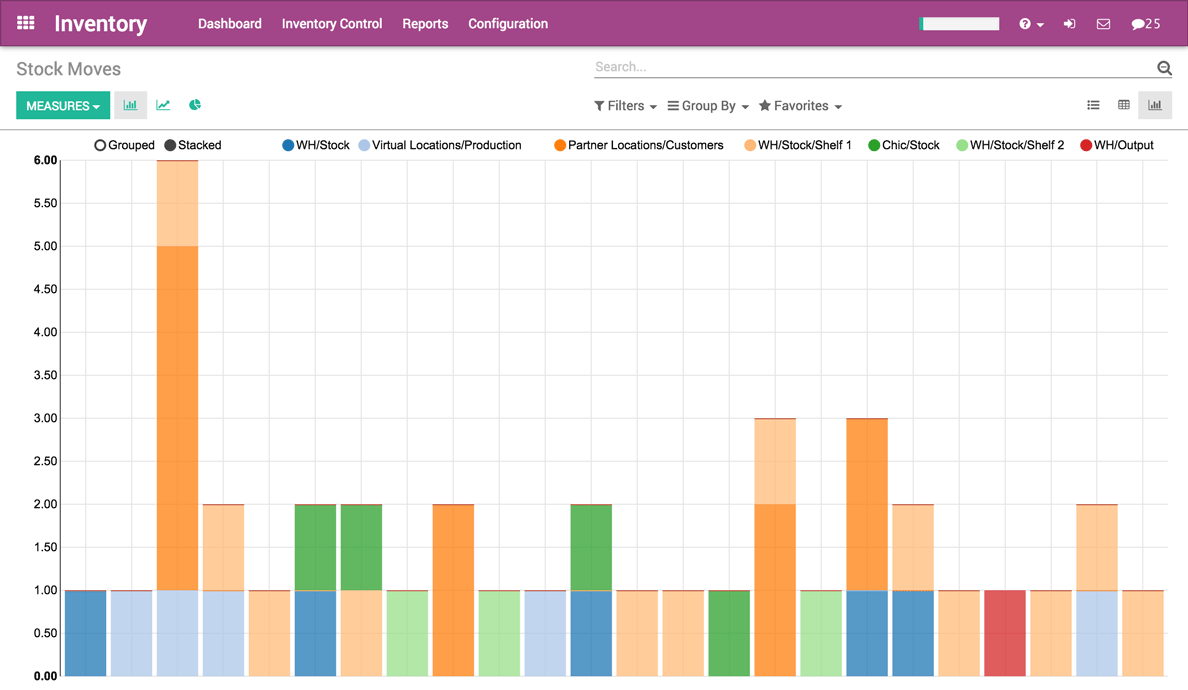The image size is (1188, 690).
Task: Open the Filters dropdown
Action: pyautogui.click(x=624, y=105)
